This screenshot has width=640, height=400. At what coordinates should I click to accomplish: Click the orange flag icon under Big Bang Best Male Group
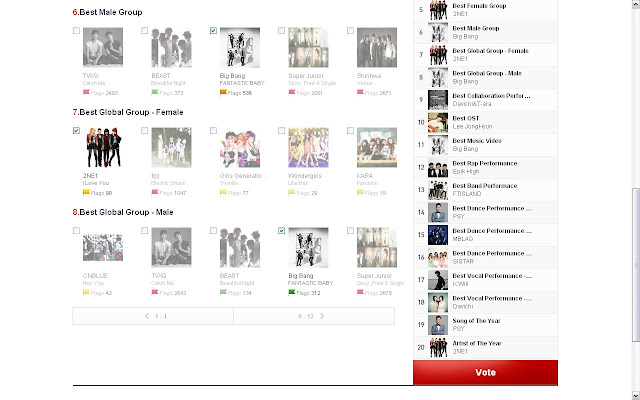click(223, 92)
